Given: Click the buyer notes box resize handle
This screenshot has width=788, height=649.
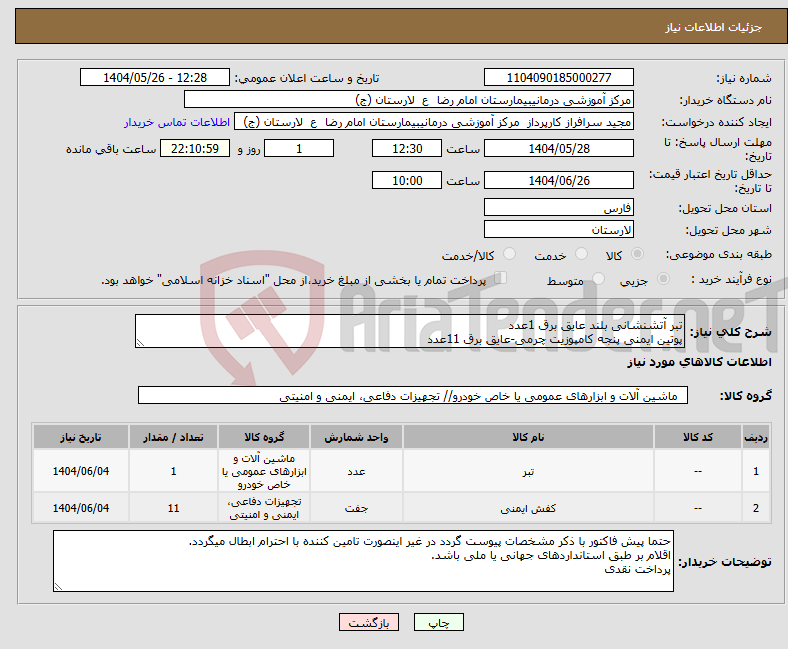Looking at the screenshot, I should coord(58,586).
